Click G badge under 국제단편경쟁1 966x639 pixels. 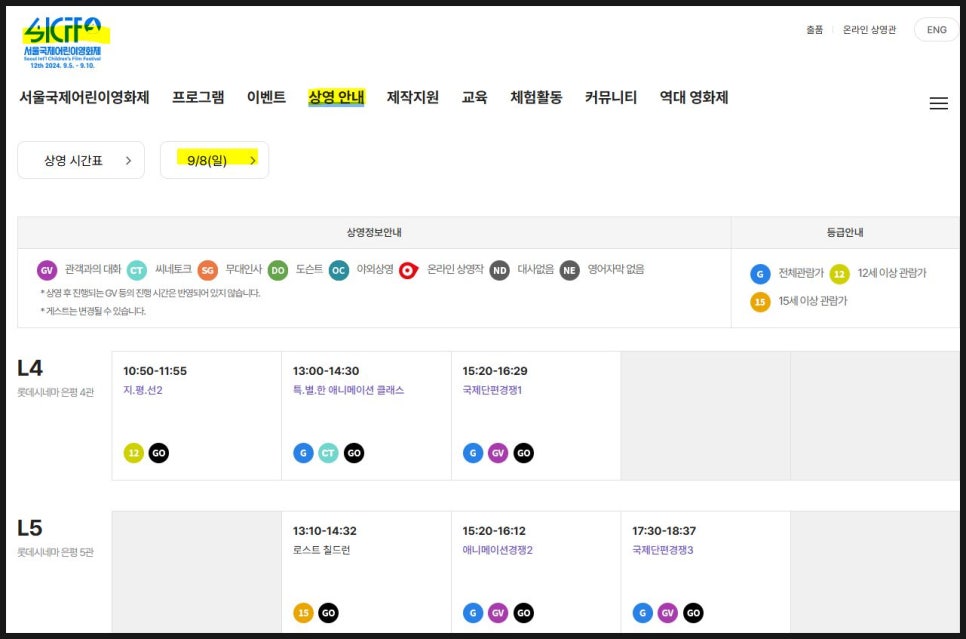click(x=473, y=453)
